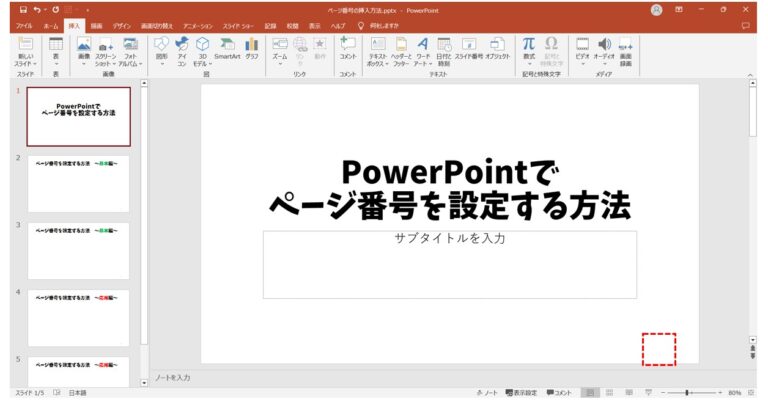Insert an Object (オブジェクト)
Screen dimensions: 768x402
[498, 48]
